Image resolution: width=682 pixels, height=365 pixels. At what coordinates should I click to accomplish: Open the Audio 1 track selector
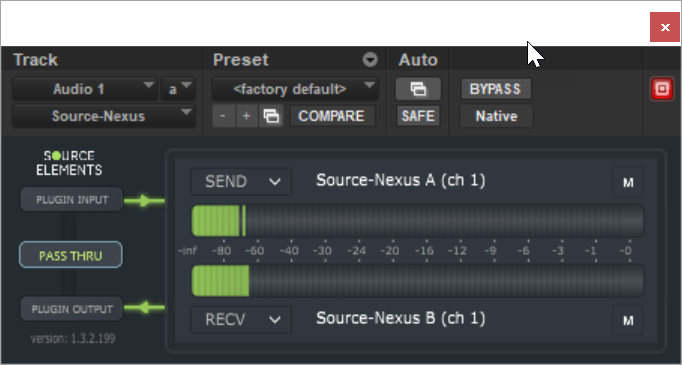[84, 89]
